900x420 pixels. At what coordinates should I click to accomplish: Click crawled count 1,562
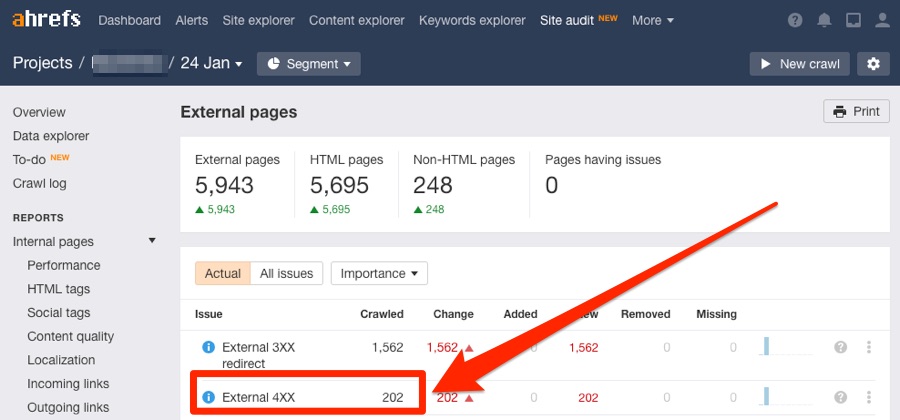(x=387, y=347)
